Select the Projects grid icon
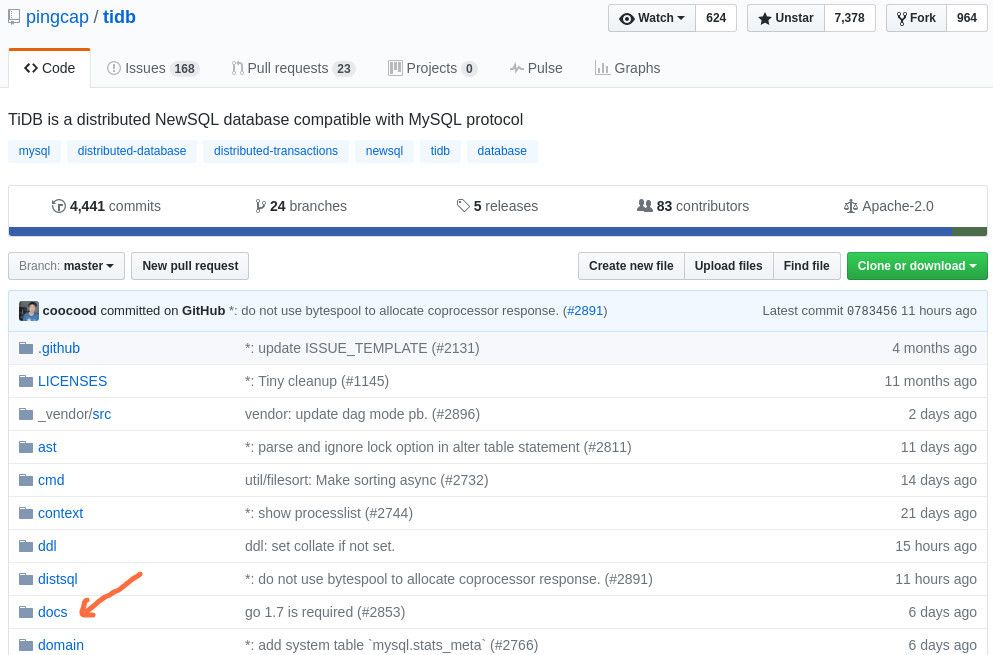 click(396, 67)
